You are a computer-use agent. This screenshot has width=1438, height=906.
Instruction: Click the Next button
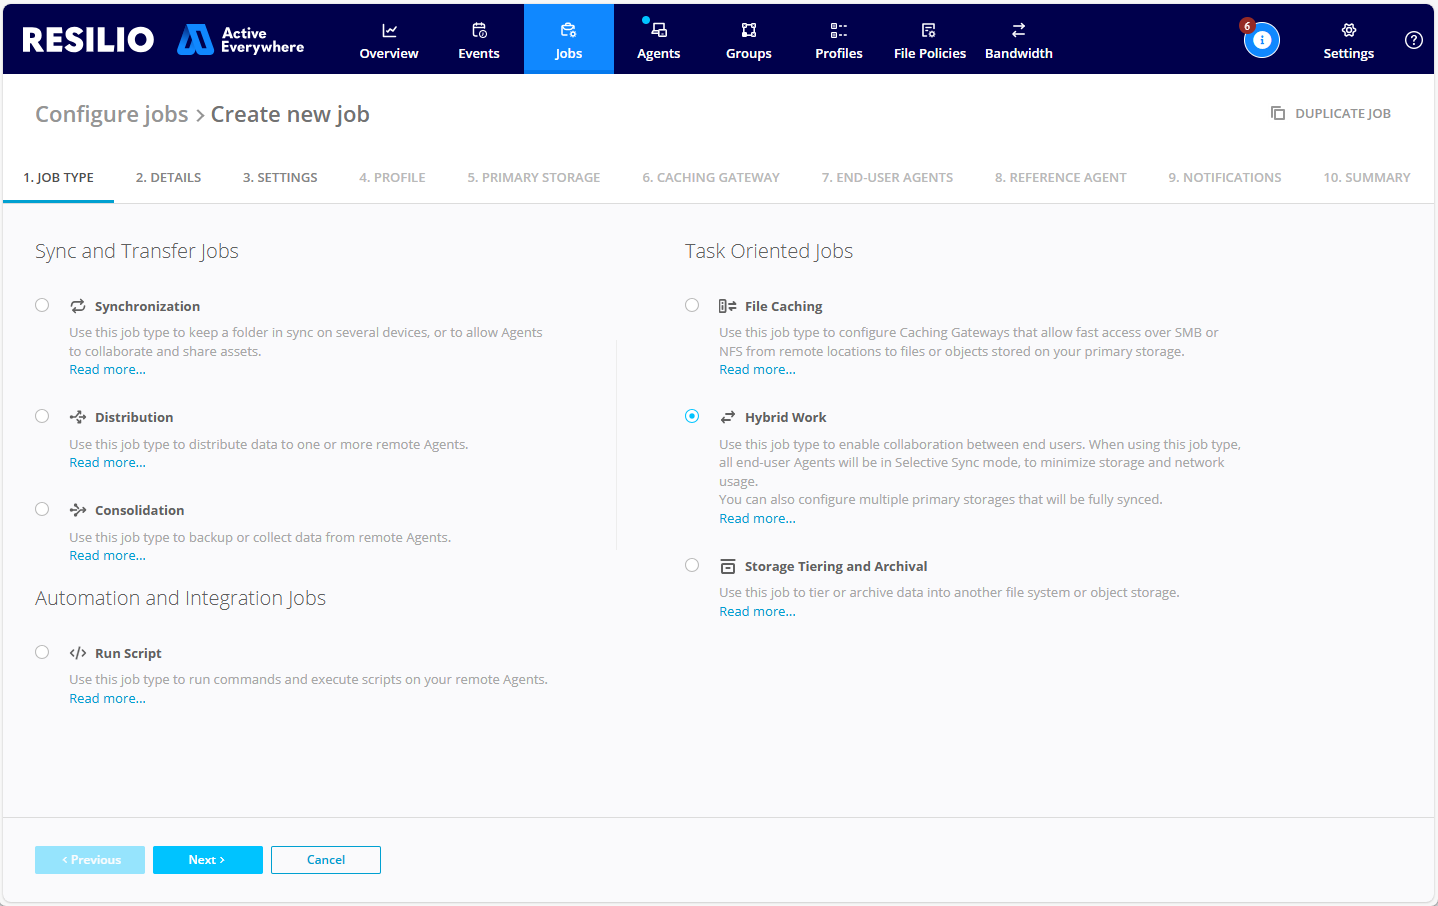(207, 860)
